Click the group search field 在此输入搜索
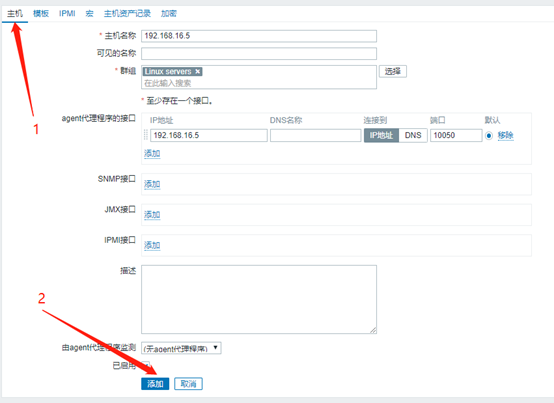 pyautogui.click(x=259, y=83)
